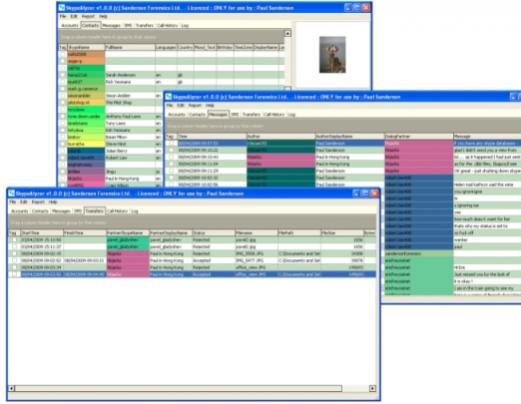Close the Transfers window
This screenshot has width=521, height=404.
click(374, 193)
